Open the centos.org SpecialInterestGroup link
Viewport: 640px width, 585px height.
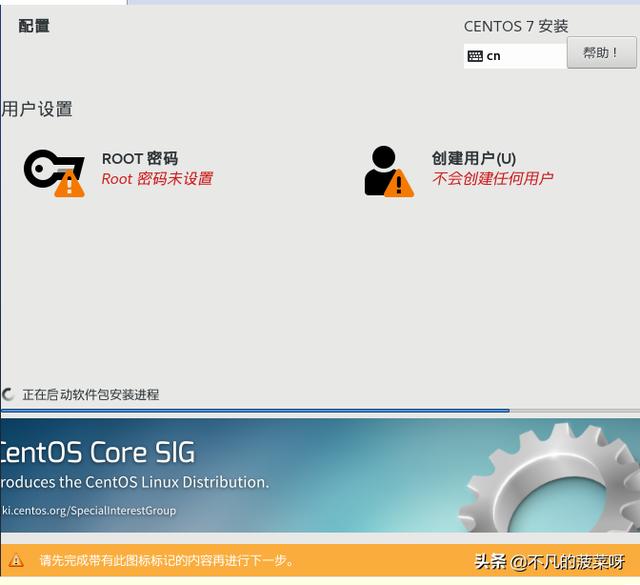(88, 510)
